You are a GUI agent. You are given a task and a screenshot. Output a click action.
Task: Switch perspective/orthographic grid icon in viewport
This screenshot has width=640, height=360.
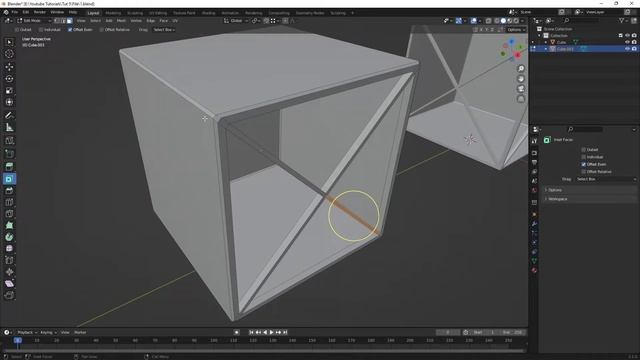pyautogui.click(x=521, y=99)
